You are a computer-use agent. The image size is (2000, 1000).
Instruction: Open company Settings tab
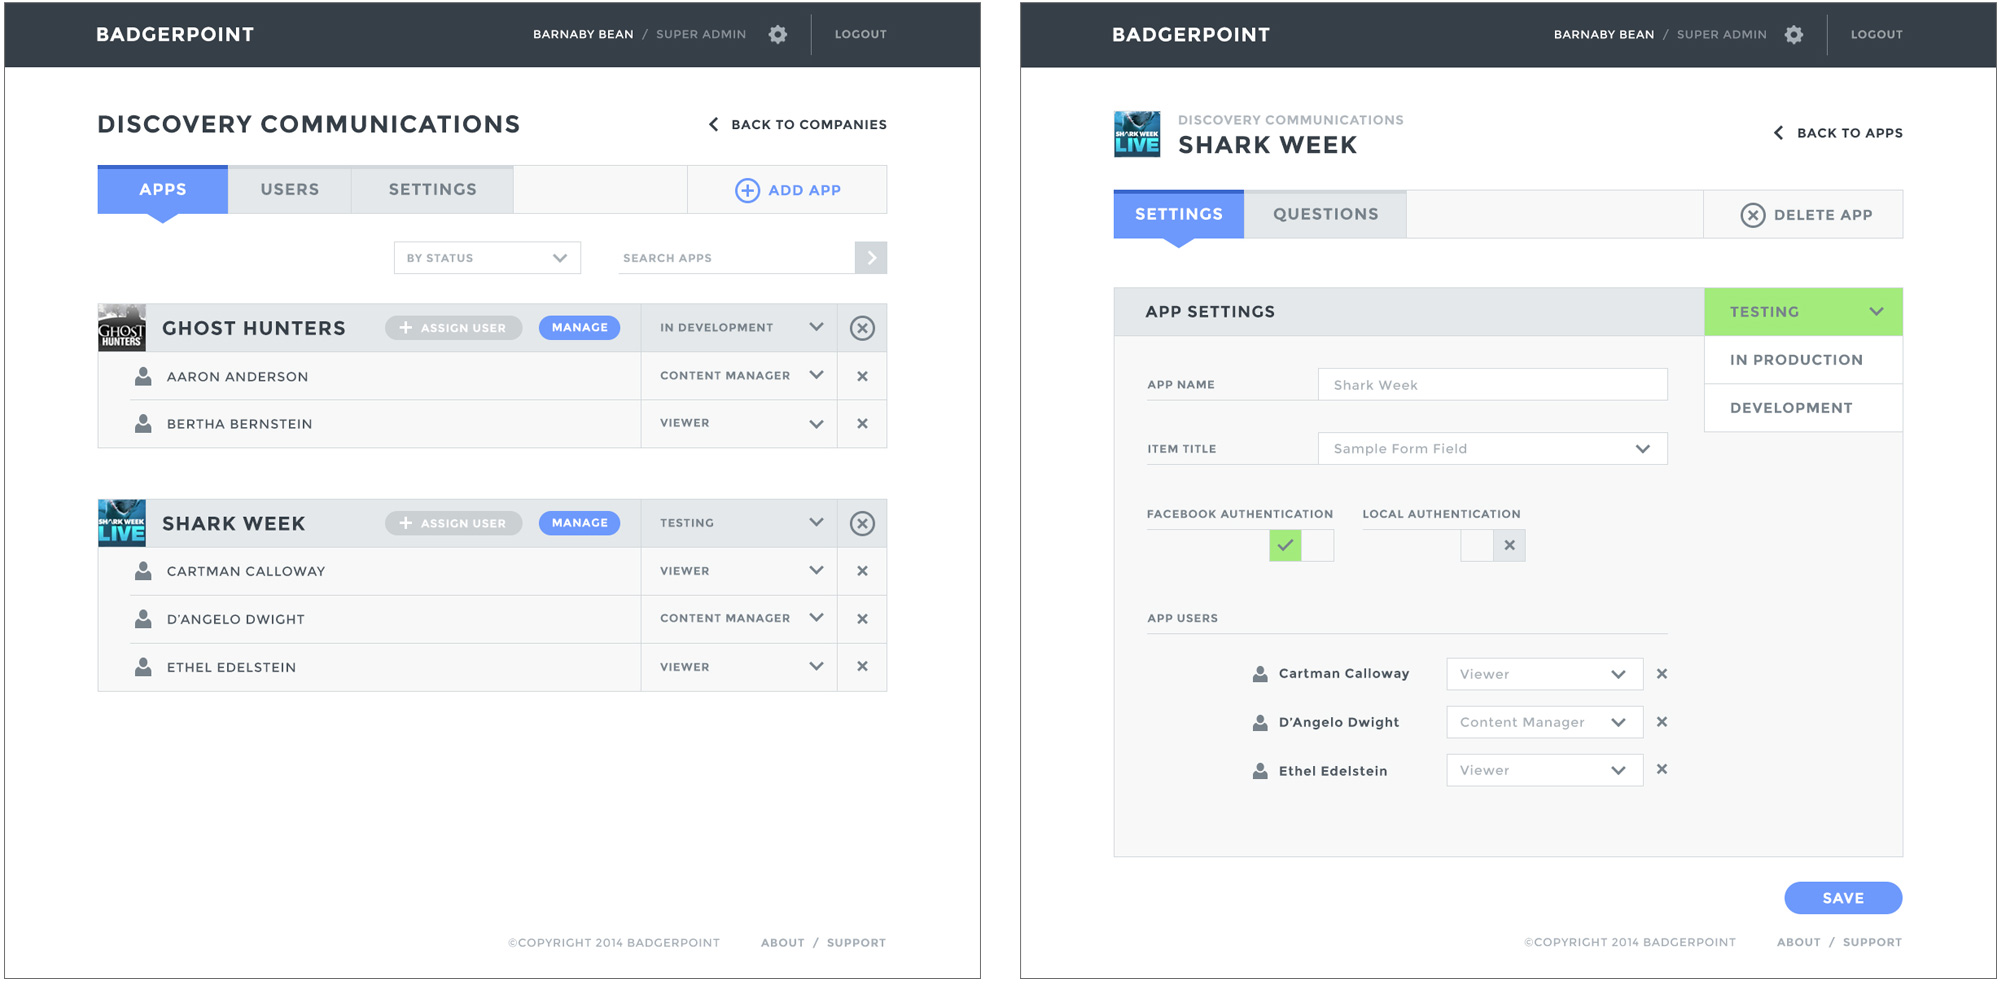pos(433,190)
